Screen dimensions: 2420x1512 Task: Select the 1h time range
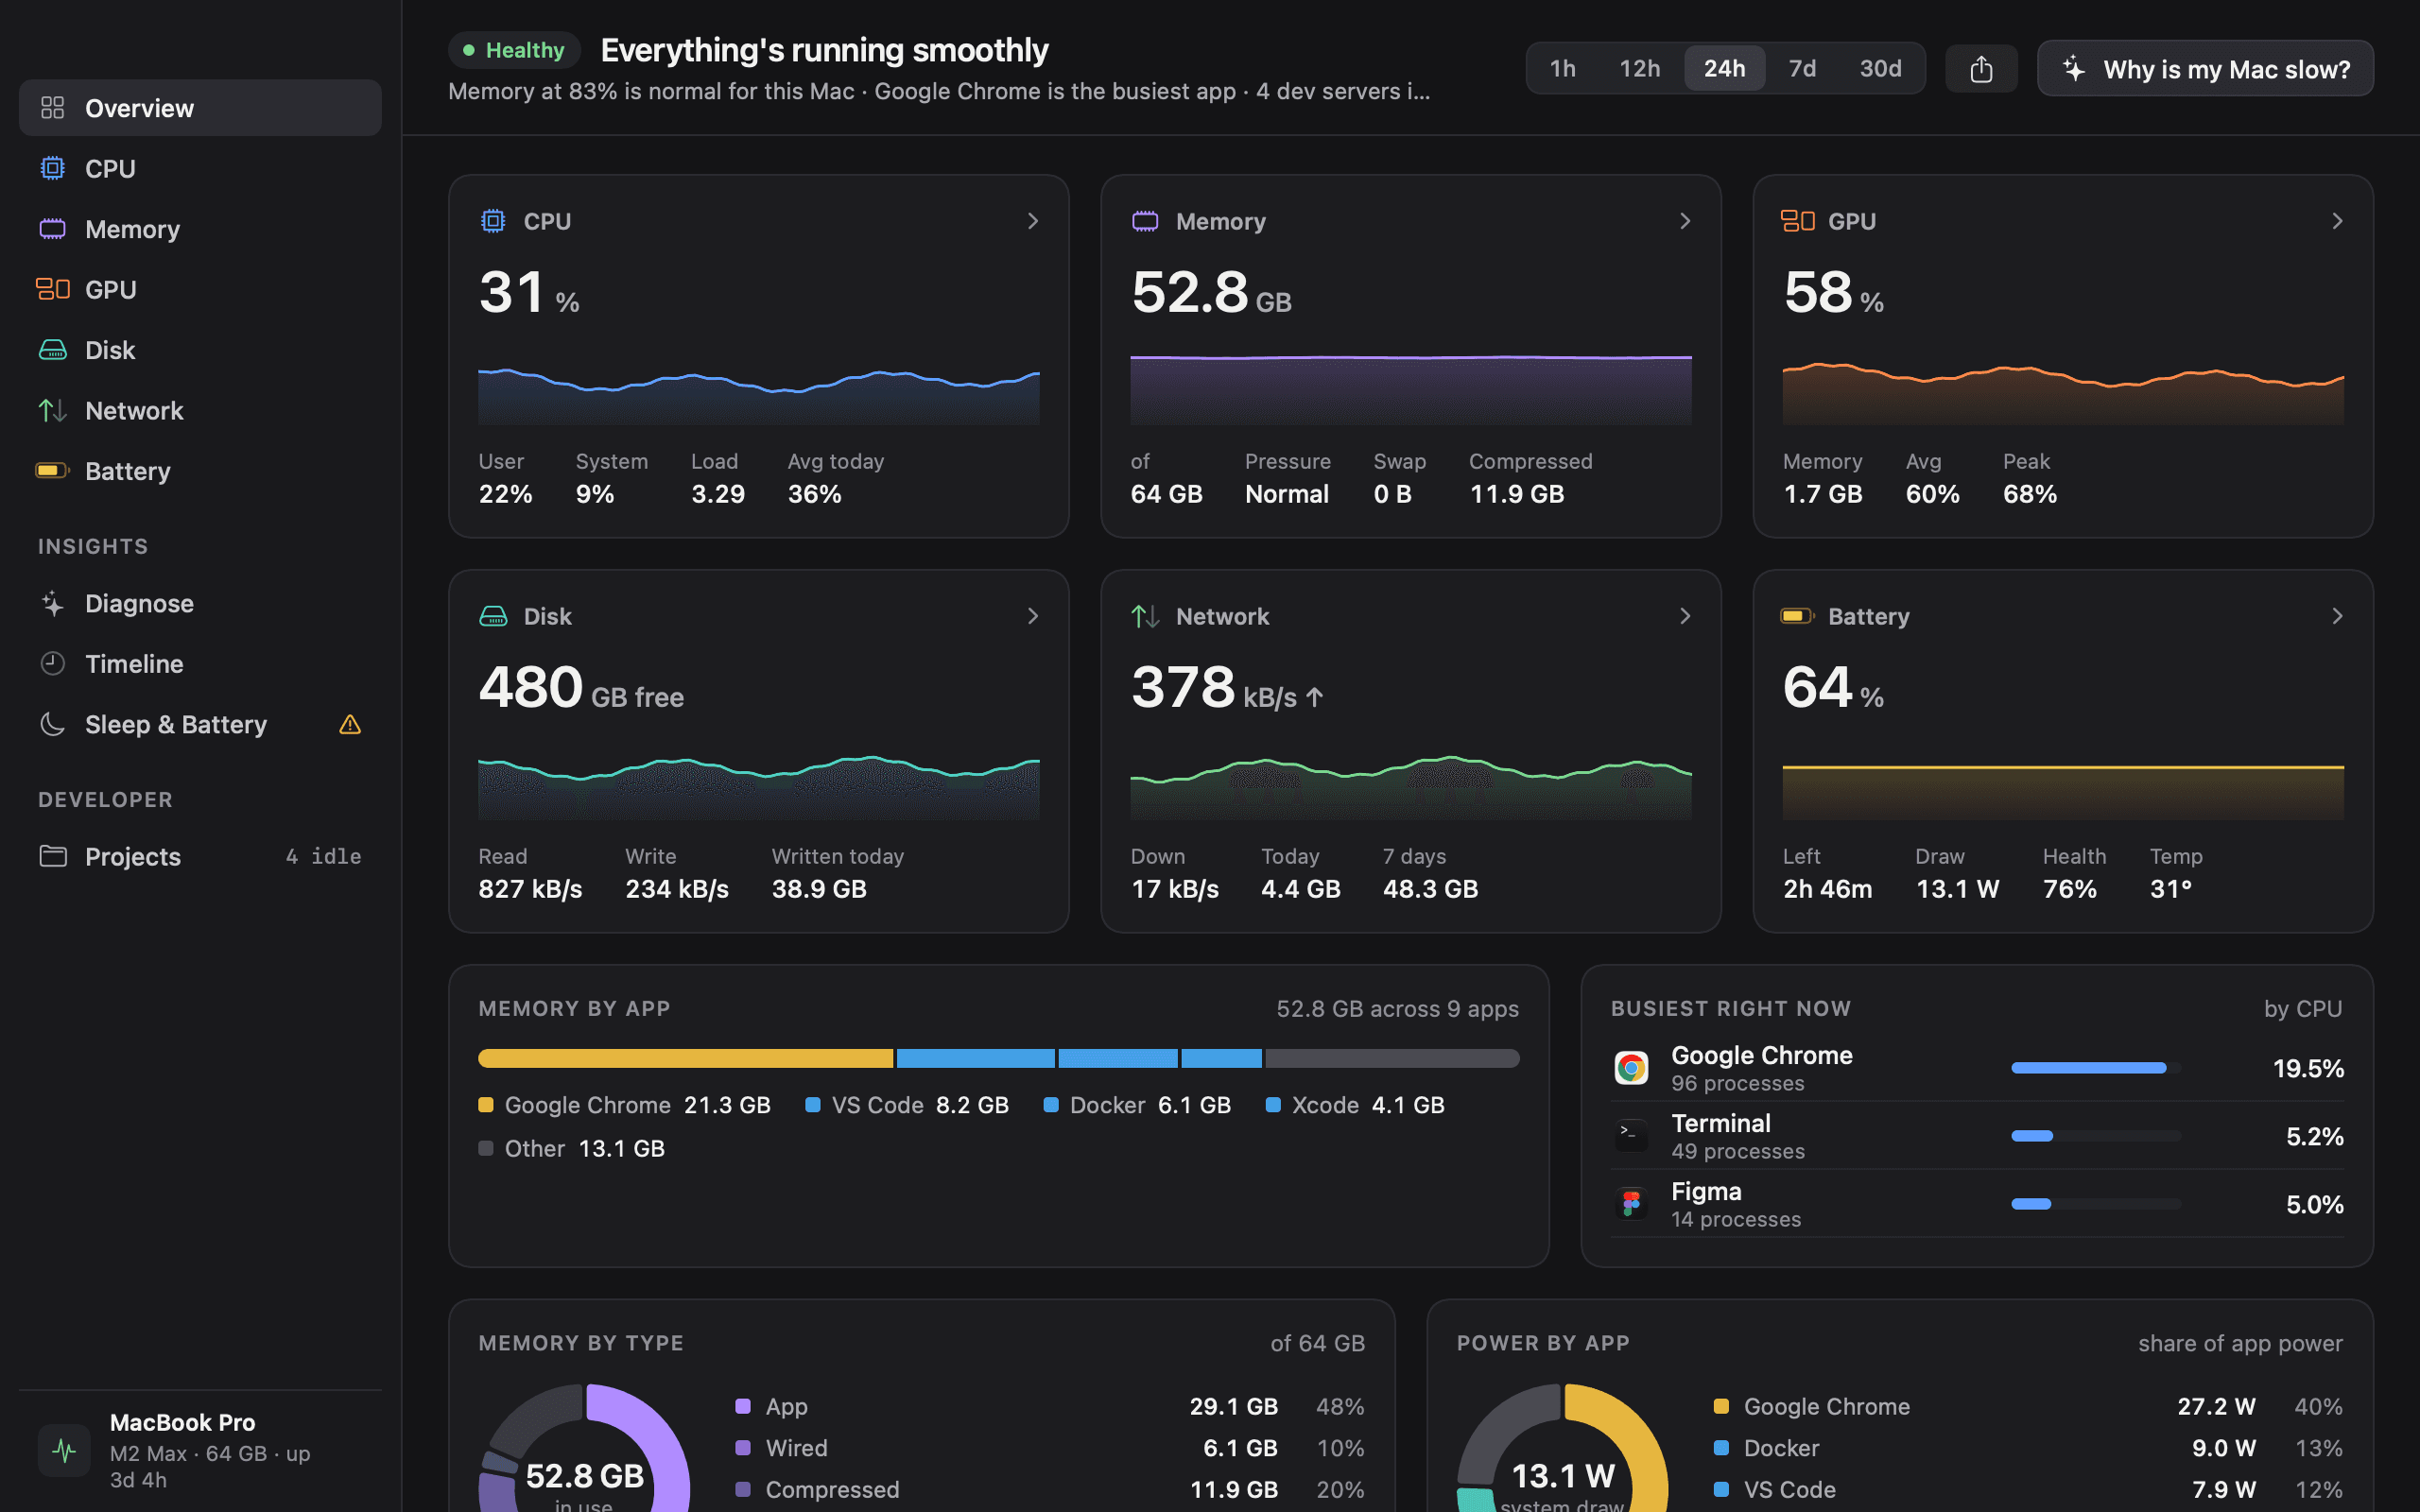(1563, 68)
